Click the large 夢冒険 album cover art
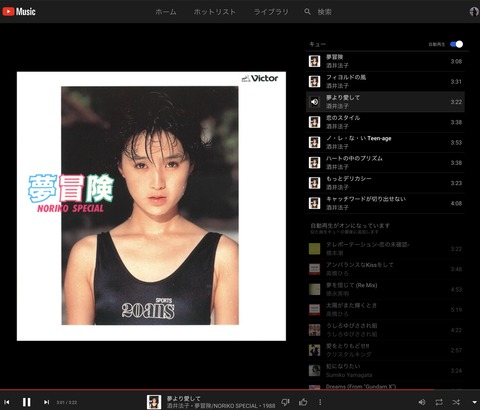Screen dimensions: 480x410 pyautogui.click(x=151, y=206)
